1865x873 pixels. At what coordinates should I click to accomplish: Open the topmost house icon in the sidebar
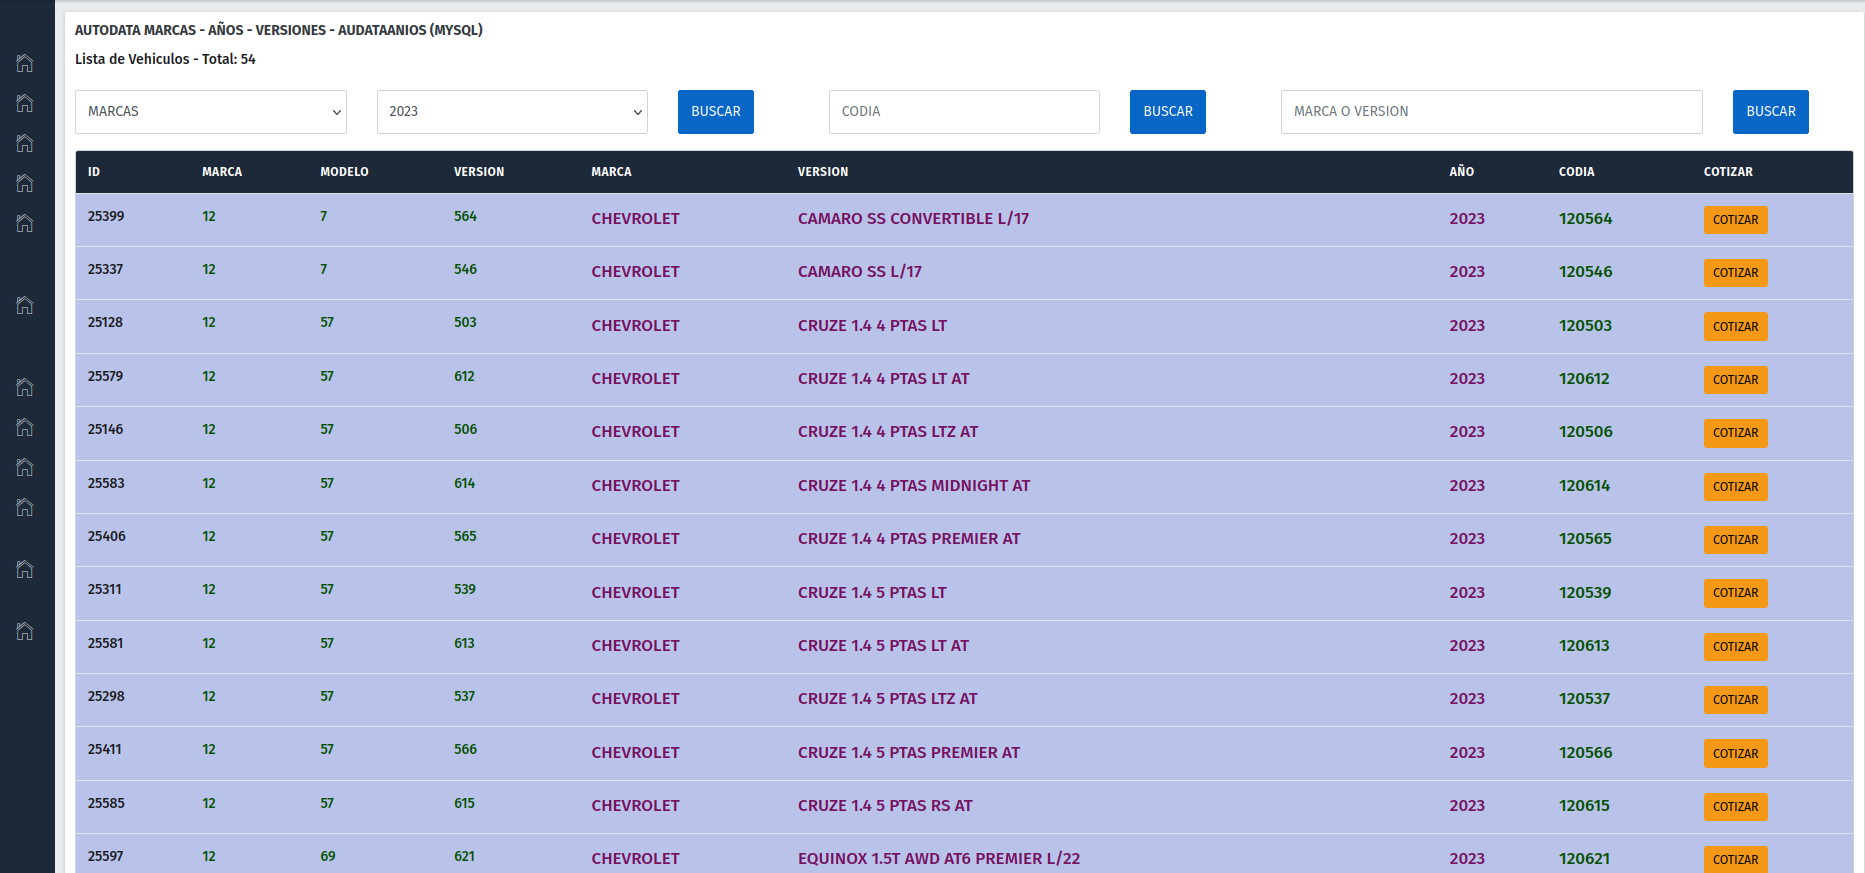coord(25,63)
